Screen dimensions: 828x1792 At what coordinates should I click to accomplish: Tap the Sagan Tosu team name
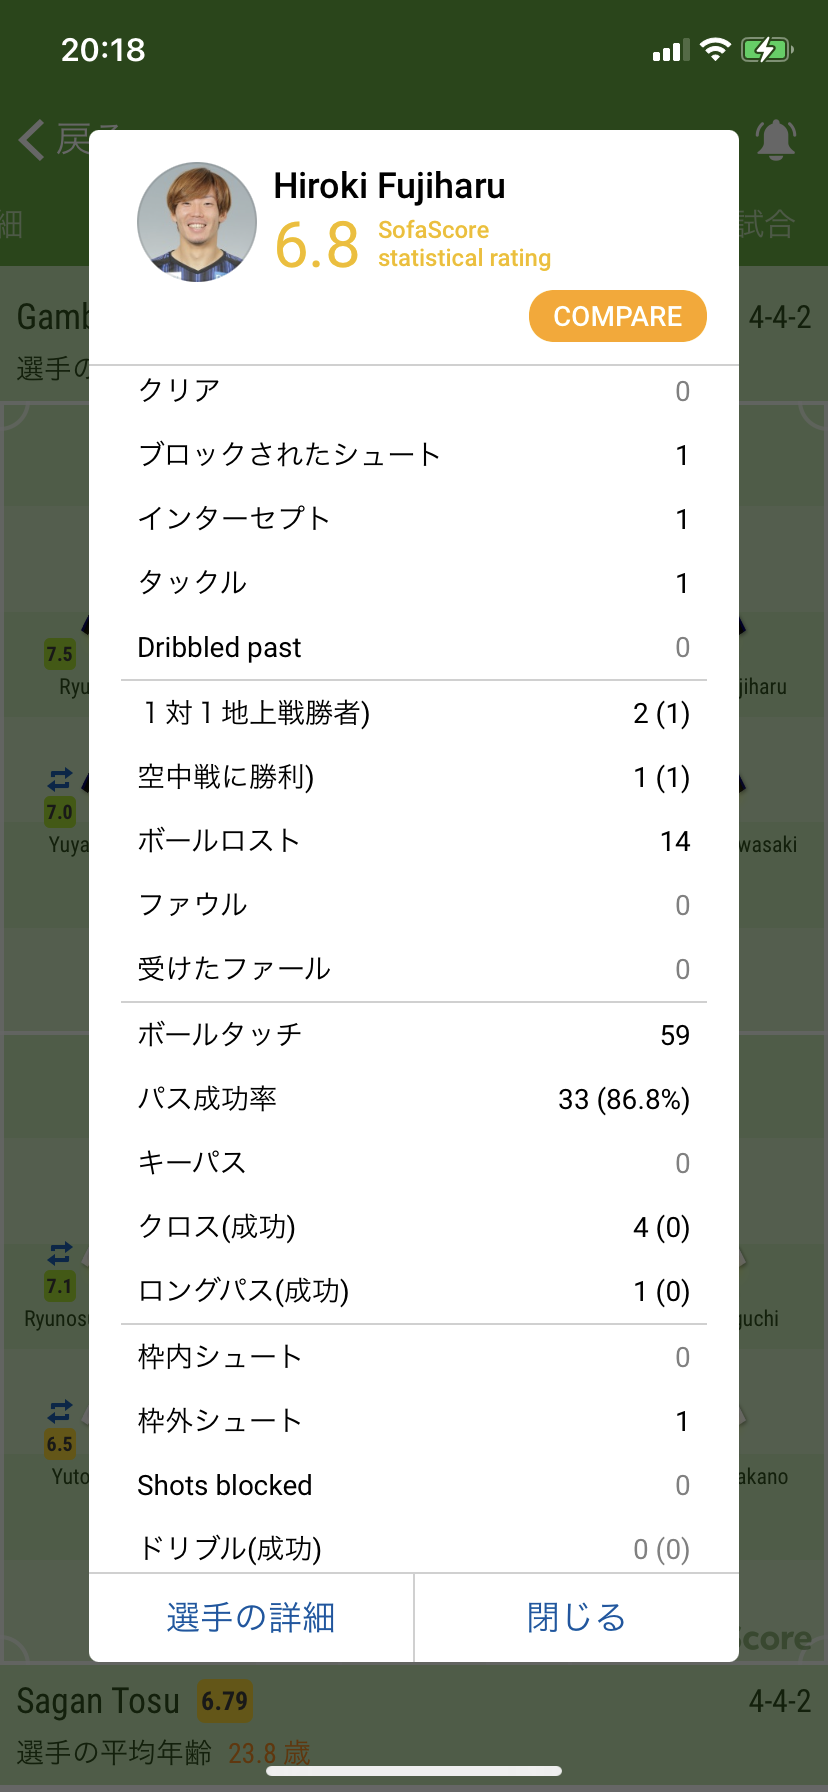pos(98,1701)
